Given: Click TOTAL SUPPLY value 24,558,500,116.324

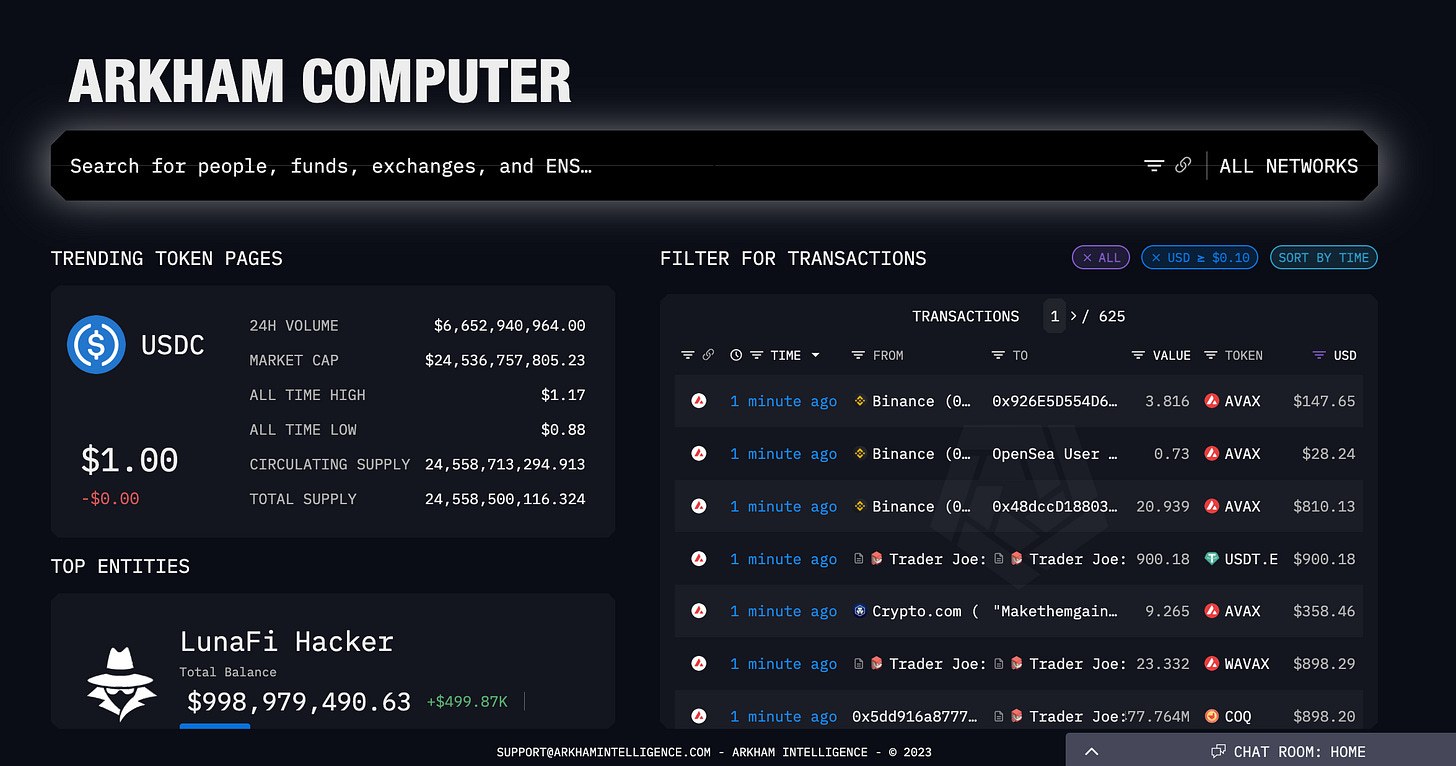Looking at the screenshot, I should 505,499.
